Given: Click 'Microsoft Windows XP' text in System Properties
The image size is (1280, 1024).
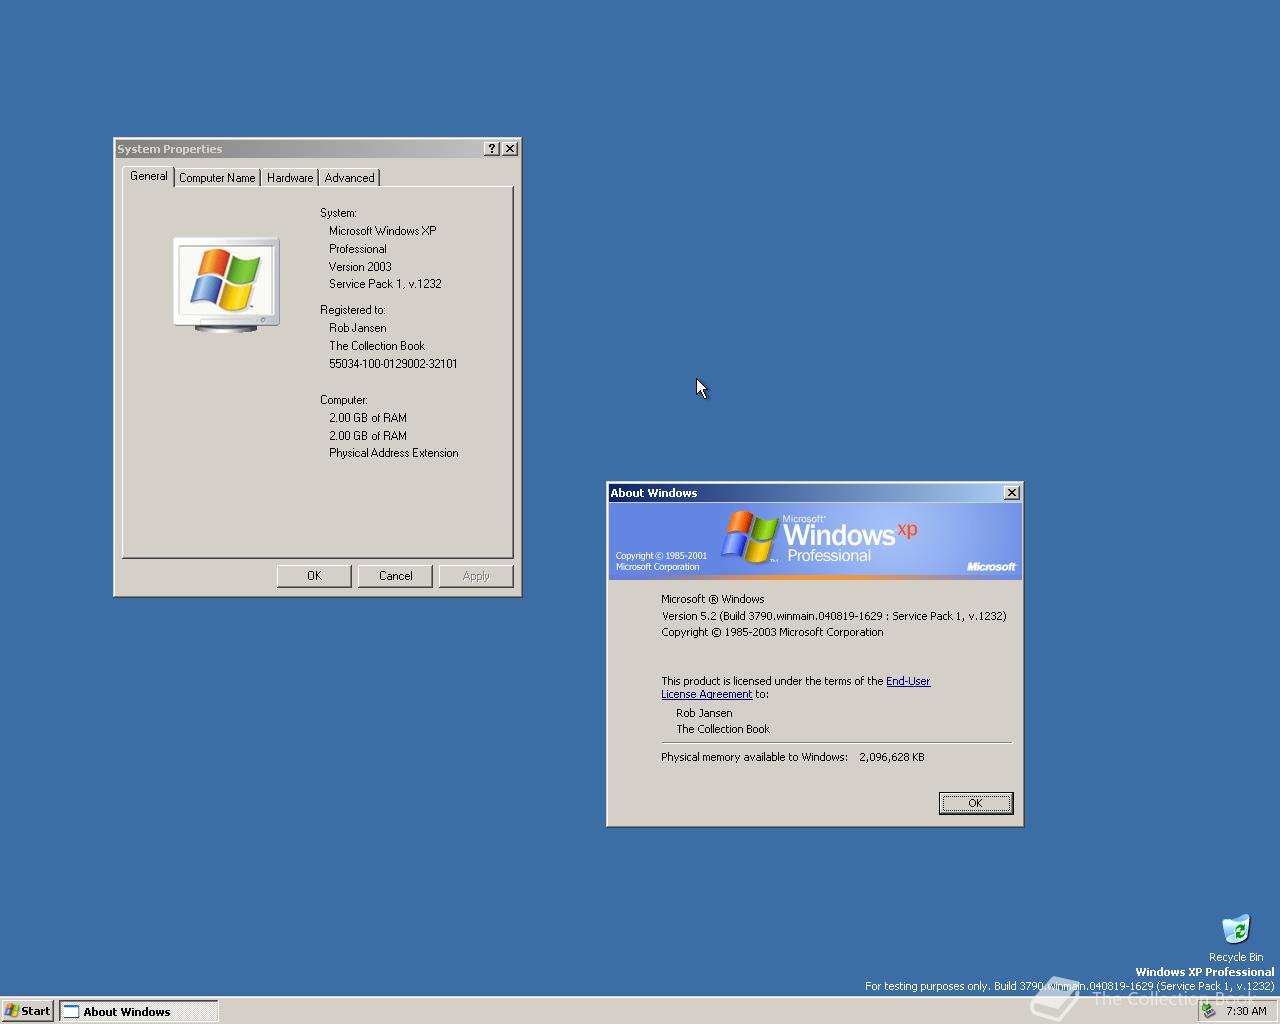Looking at the screenshot, I should point(383,231).
